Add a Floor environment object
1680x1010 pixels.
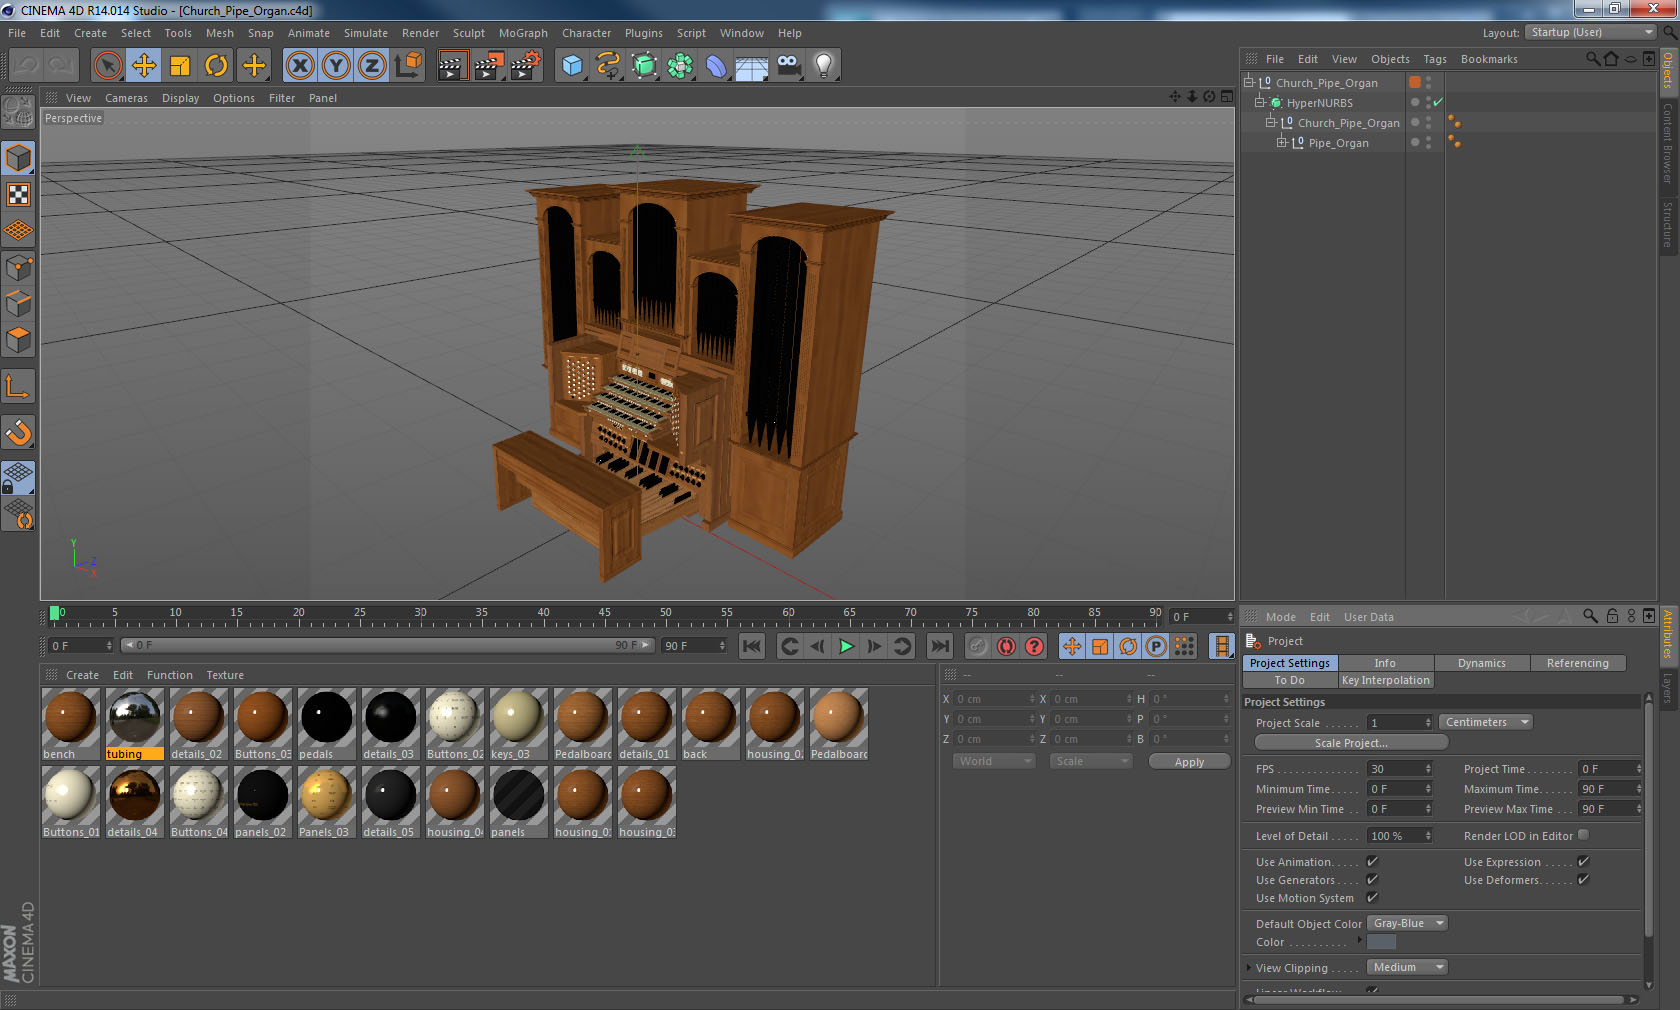tap(752, 66)
